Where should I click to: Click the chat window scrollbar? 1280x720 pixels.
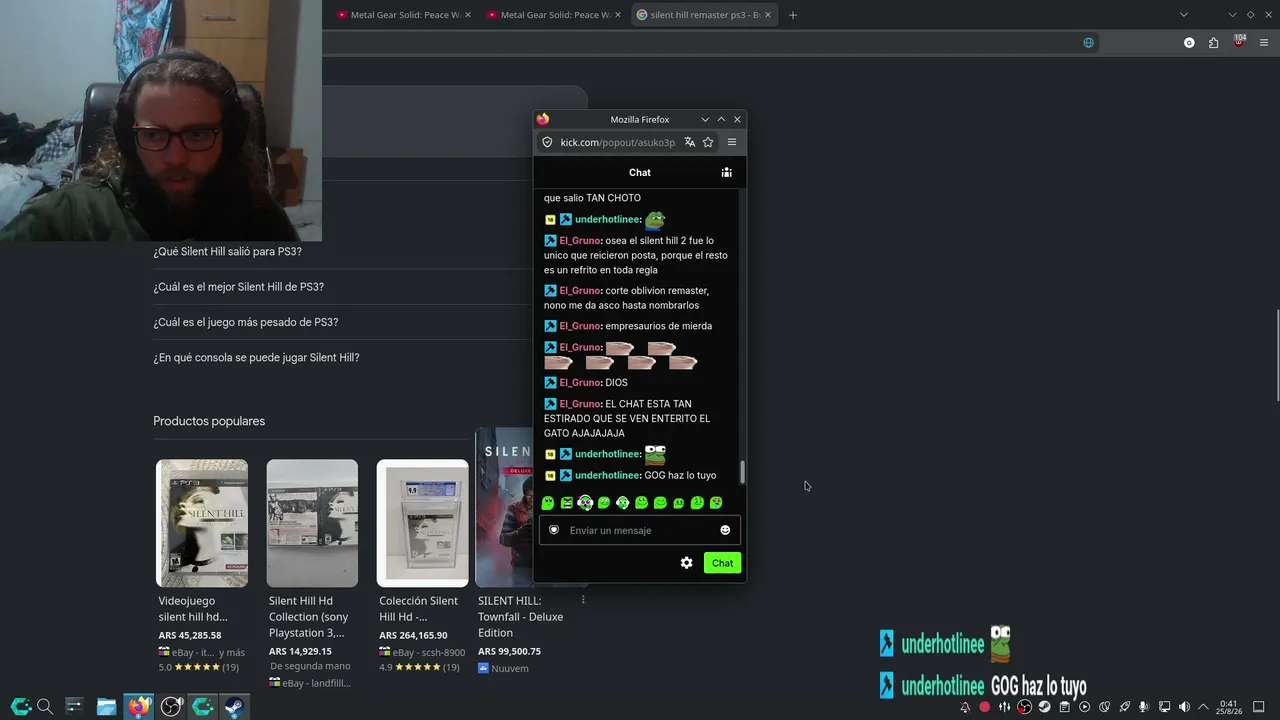click(x=742, y=473)
